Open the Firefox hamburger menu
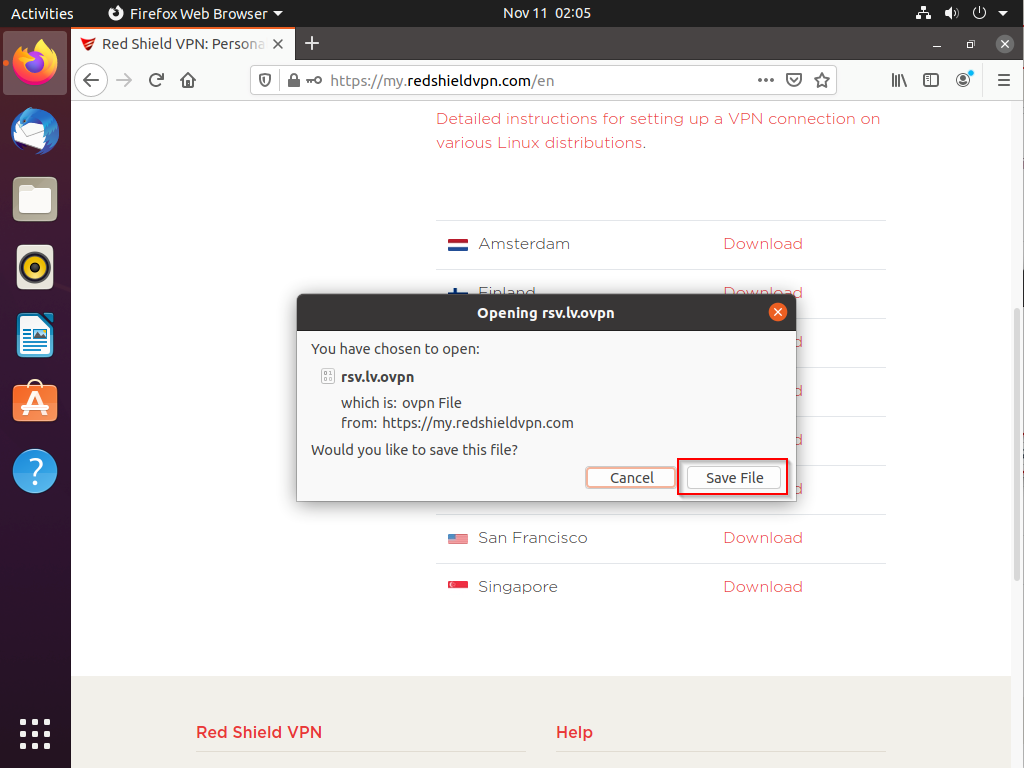The image size is (1024, 768). [x=1003, y=80]
